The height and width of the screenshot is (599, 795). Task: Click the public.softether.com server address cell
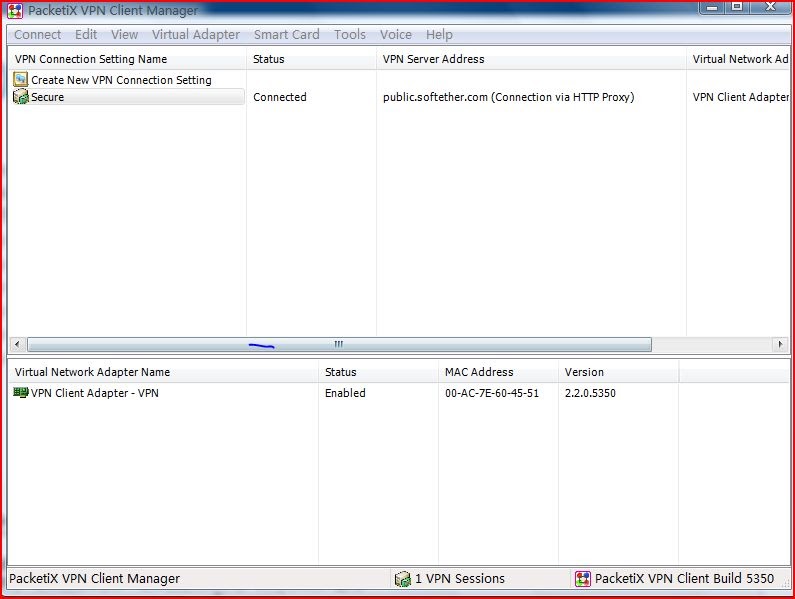pyautogui.click(x=509, y=97)
